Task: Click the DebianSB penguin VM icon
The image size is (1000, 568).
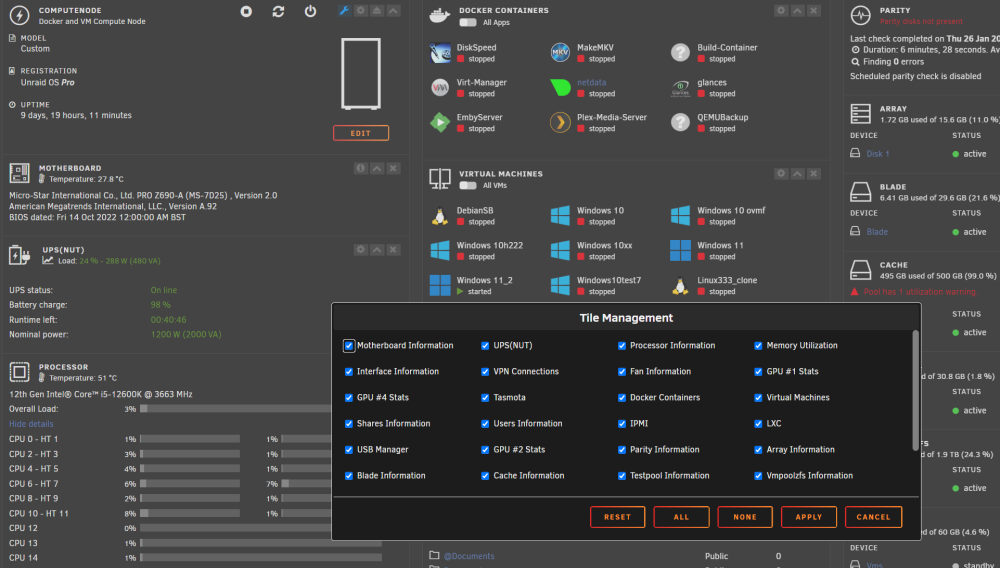Action: (x=440, y=215)
